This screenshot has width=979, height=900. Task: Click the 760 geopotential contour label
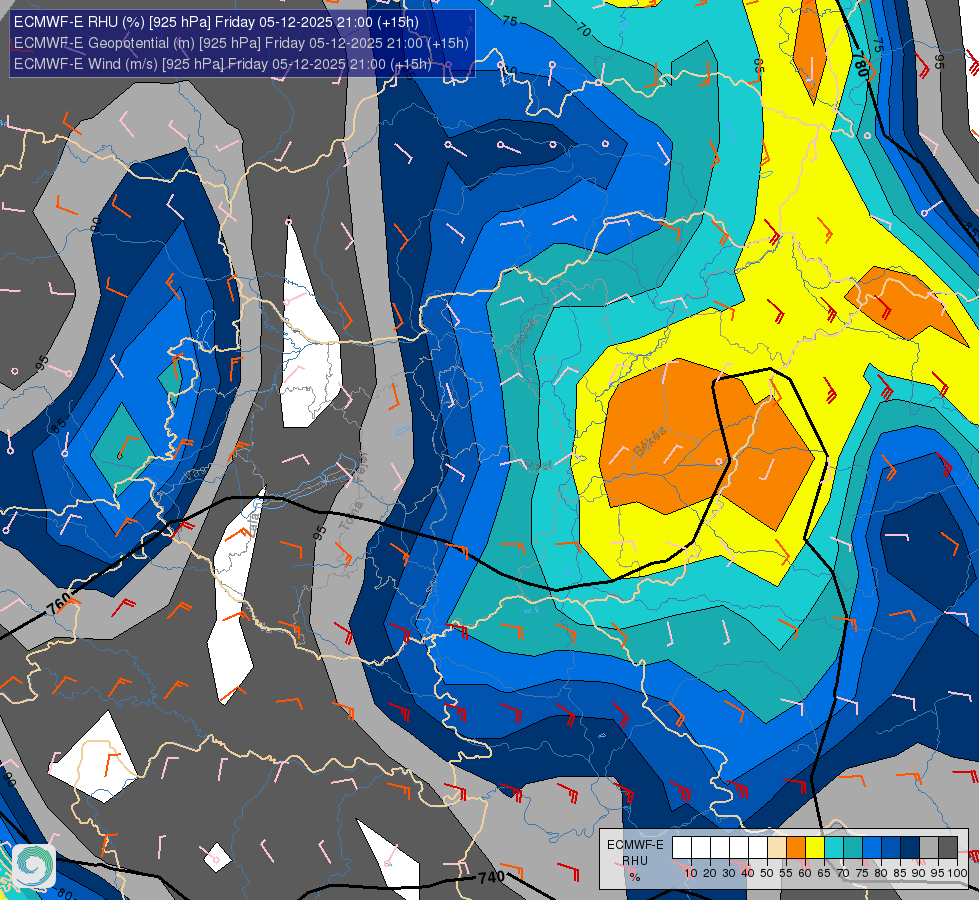point(59,605)
